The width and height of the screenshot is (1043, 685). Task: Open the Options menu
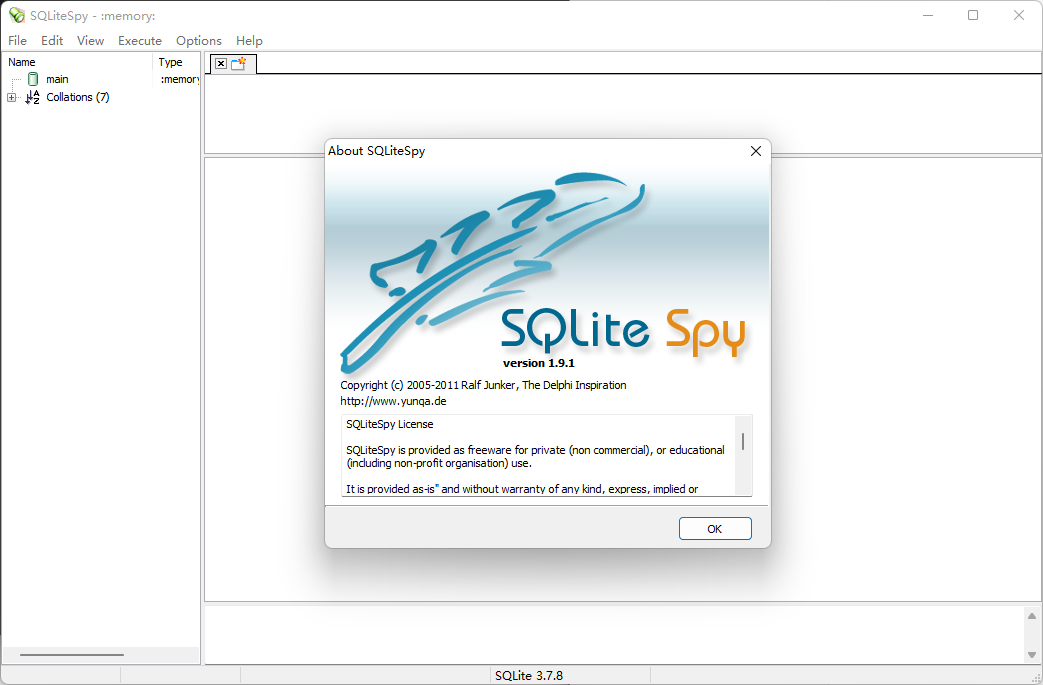[x=198, y=41]
